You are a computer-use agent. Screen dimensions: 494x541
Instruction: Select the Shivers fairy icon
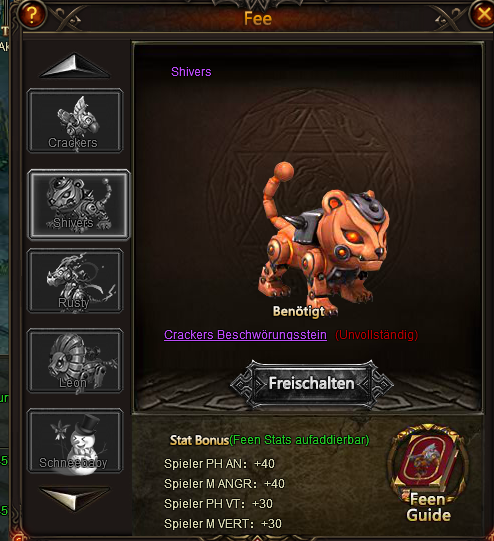(x=79, y=204)
